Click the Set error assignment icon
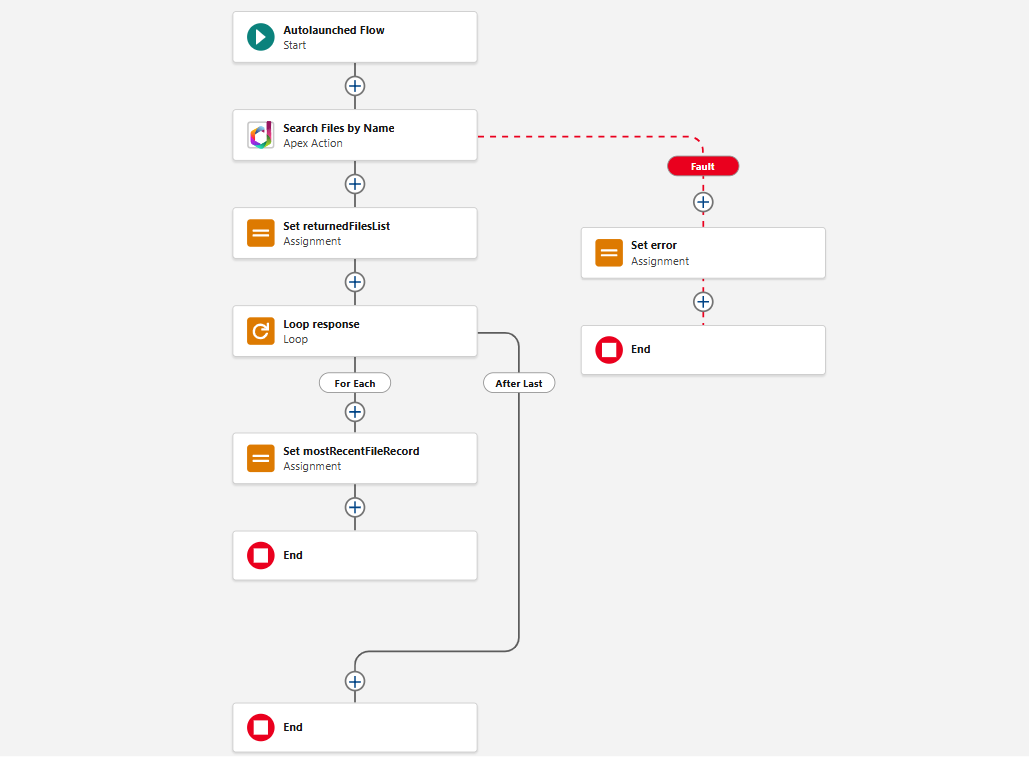This screenshot has height=757, width=1029. [x=609, y=253]
